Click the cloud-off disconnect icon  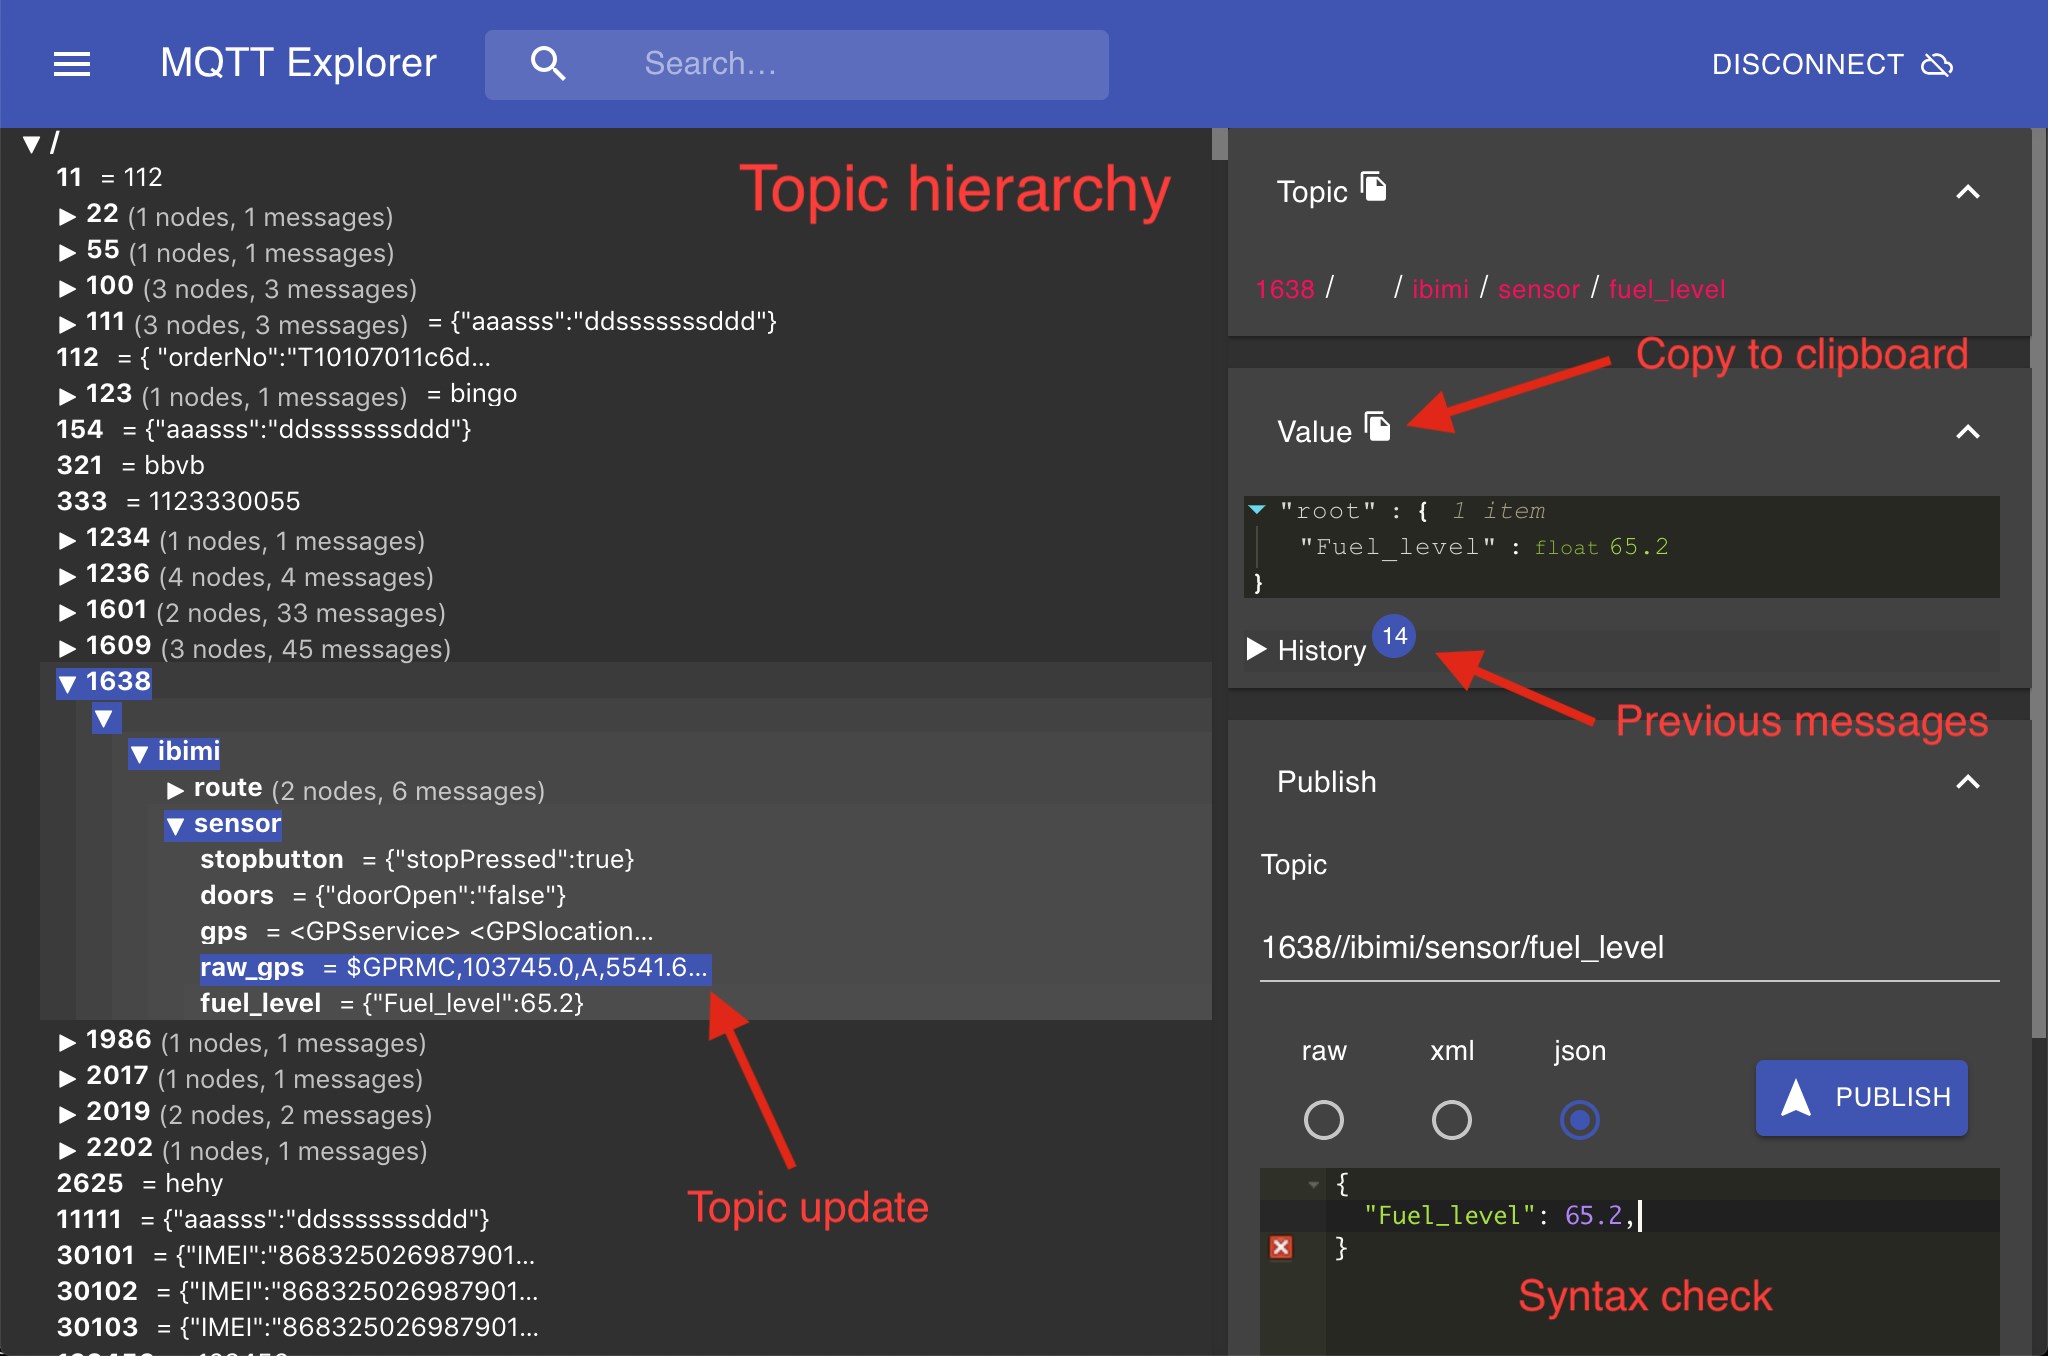pos(1937,65)
